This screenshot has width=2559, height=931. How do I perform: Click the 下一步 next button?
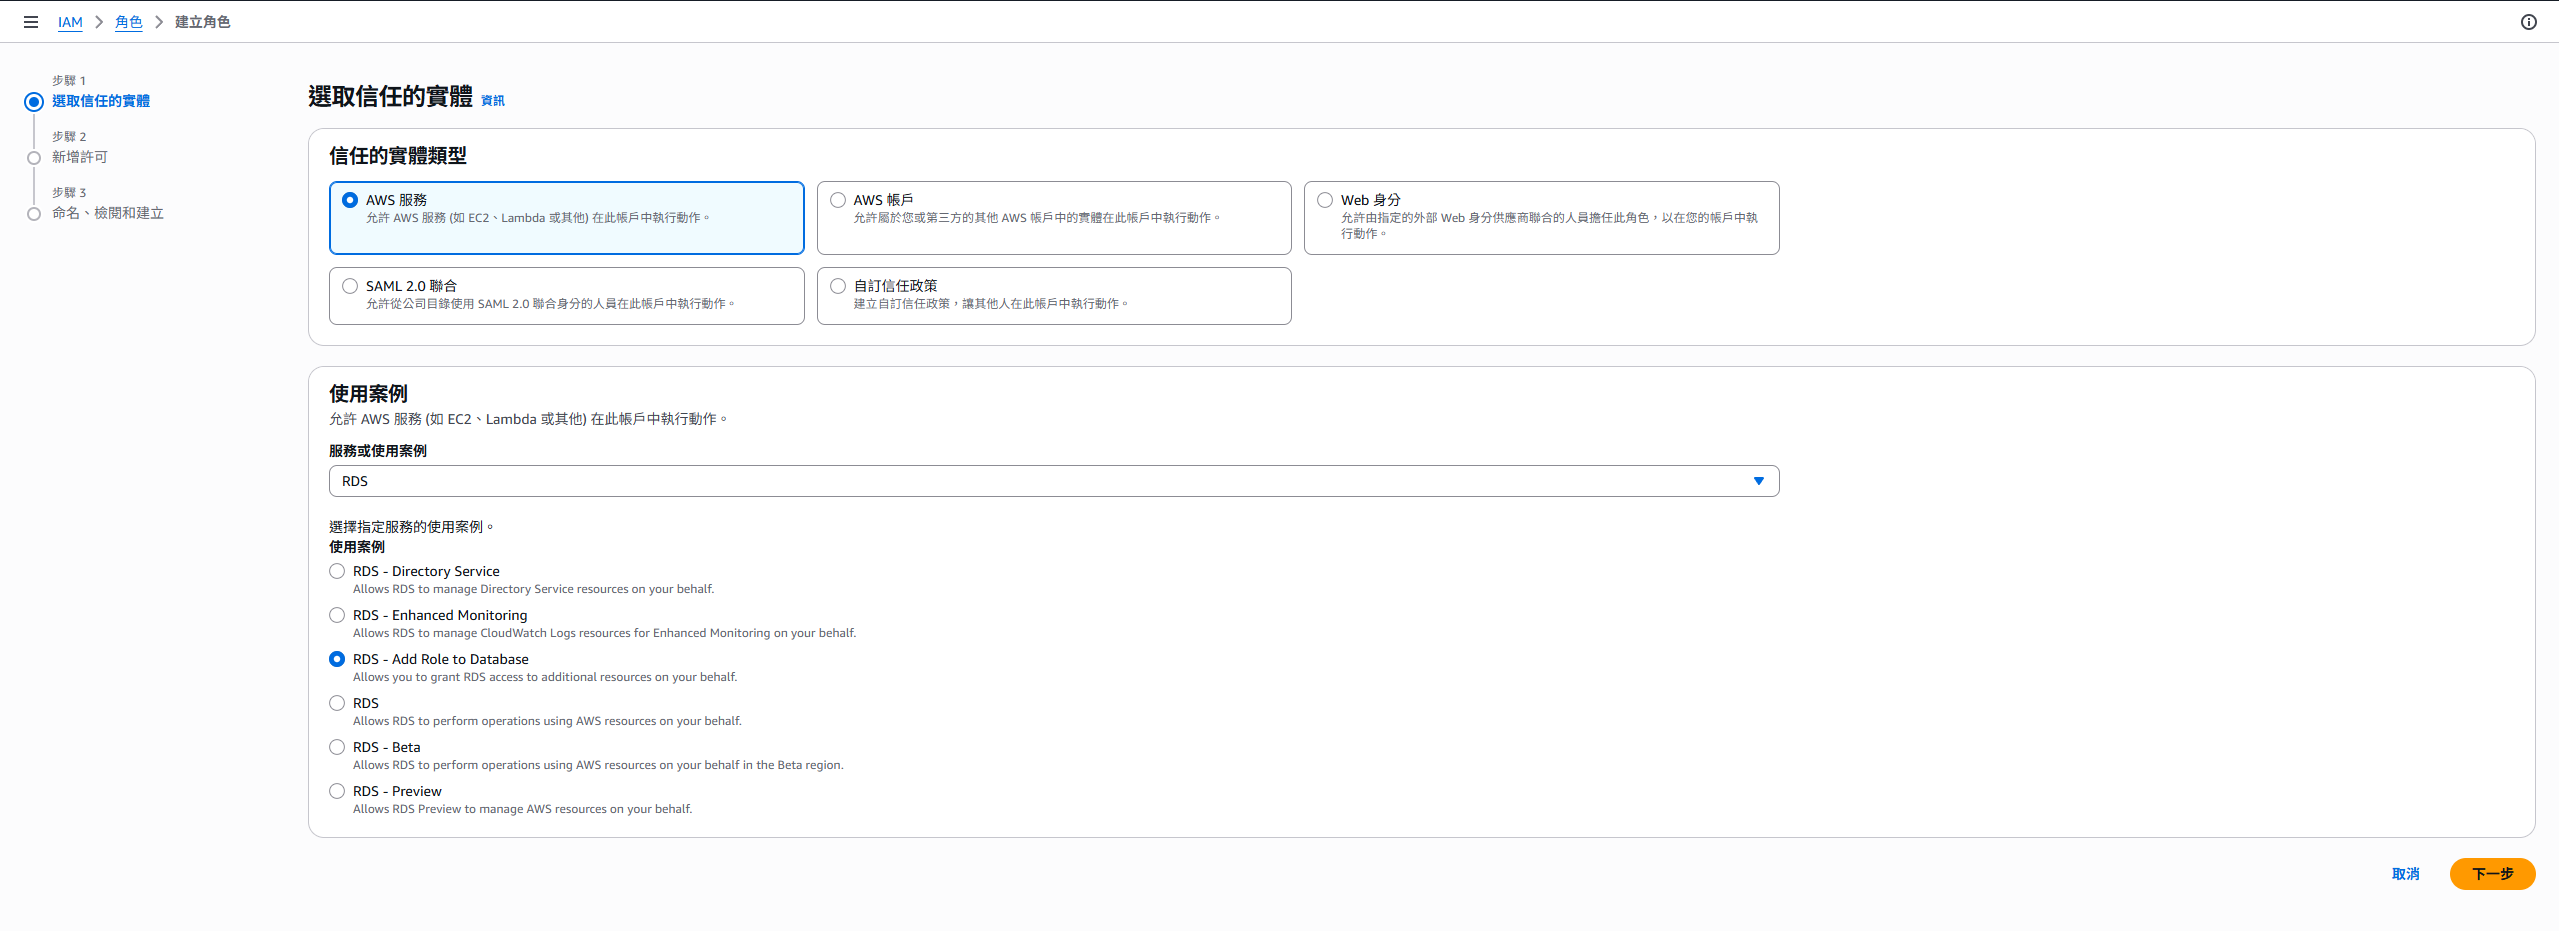[x=2492, y=874]
